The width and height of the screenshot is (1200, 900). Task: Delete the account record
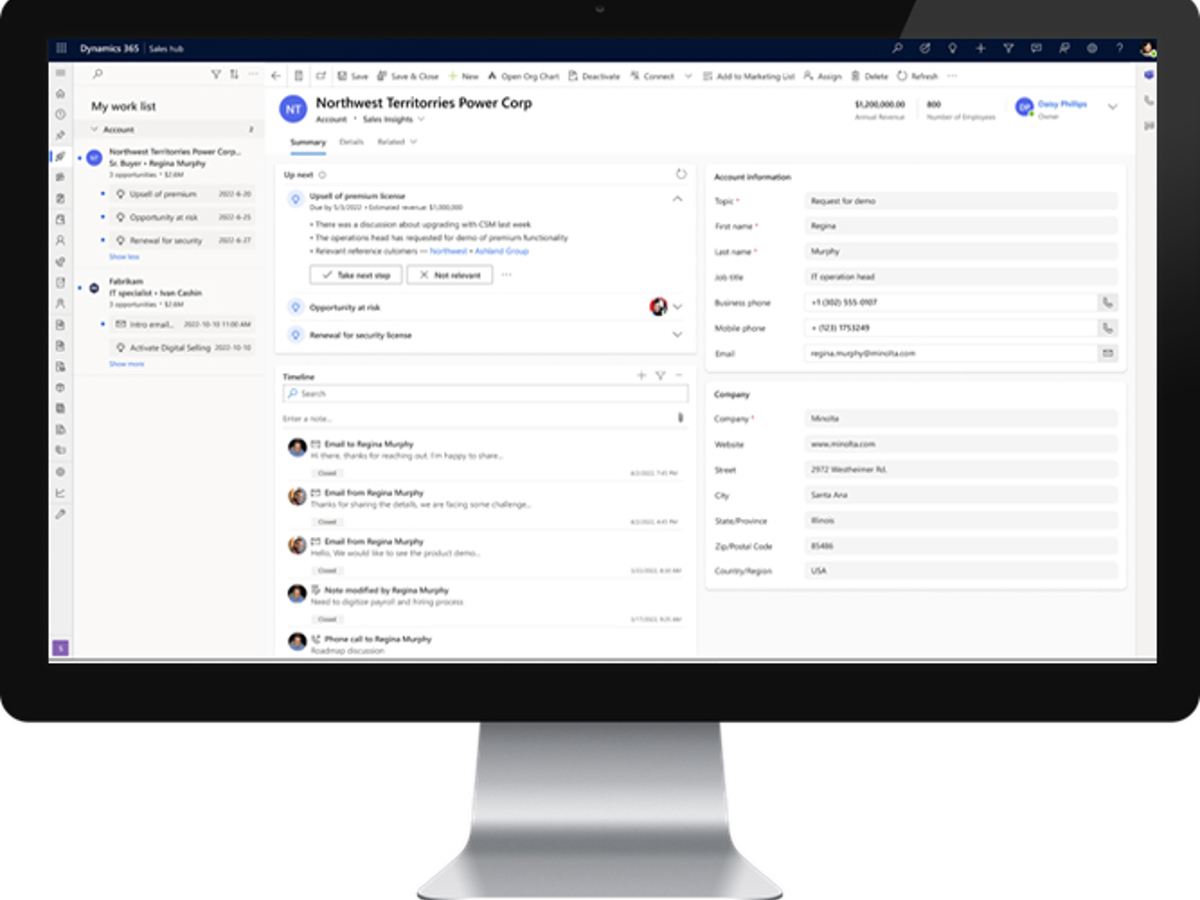click(869, 76)
